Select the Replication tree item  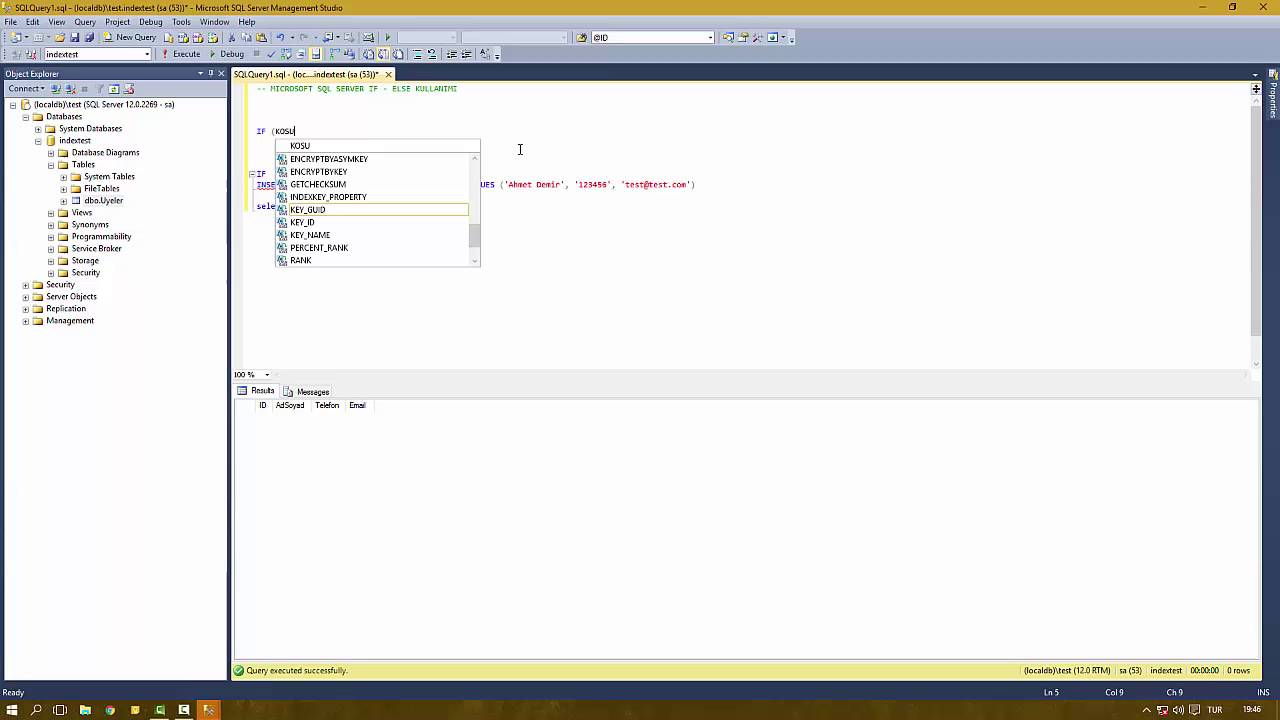(66, 309)
